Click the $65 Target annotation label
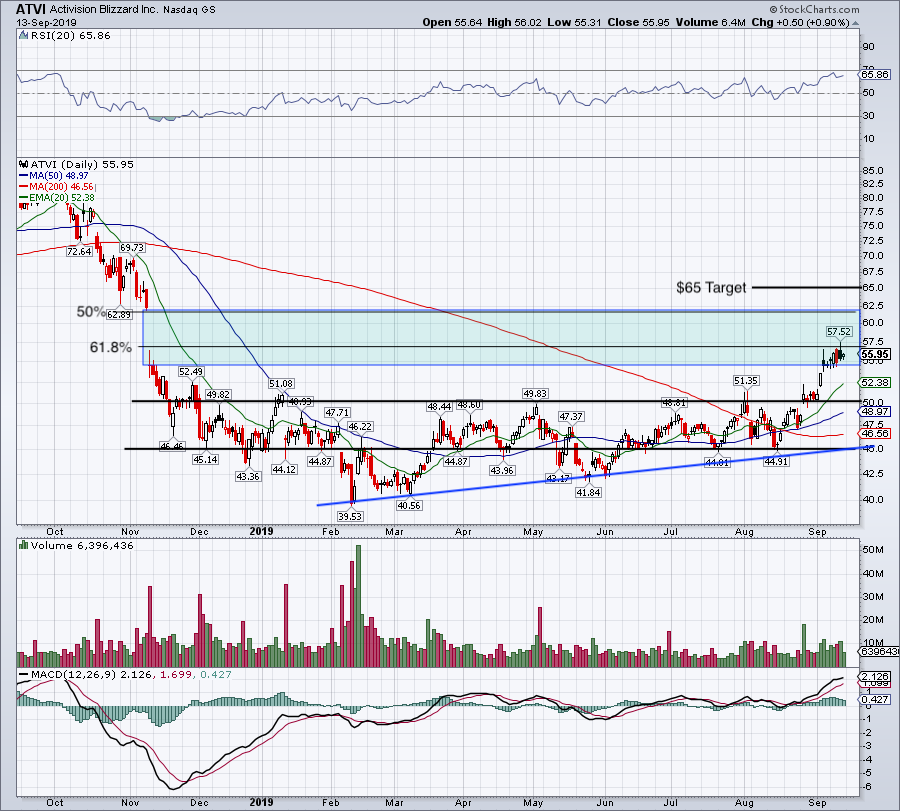Image resolution: width=900 pixels, height=811 pixels. click(711, 288)
